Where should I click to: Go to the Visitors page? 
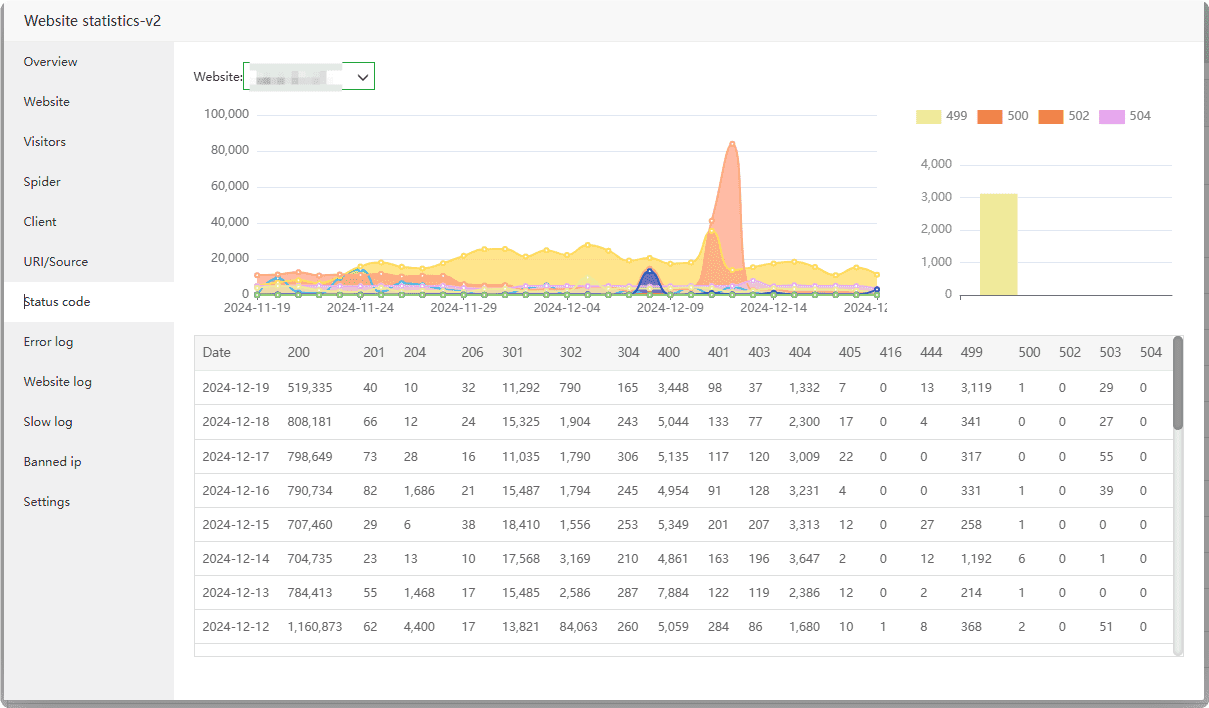[x=45, y=142]
